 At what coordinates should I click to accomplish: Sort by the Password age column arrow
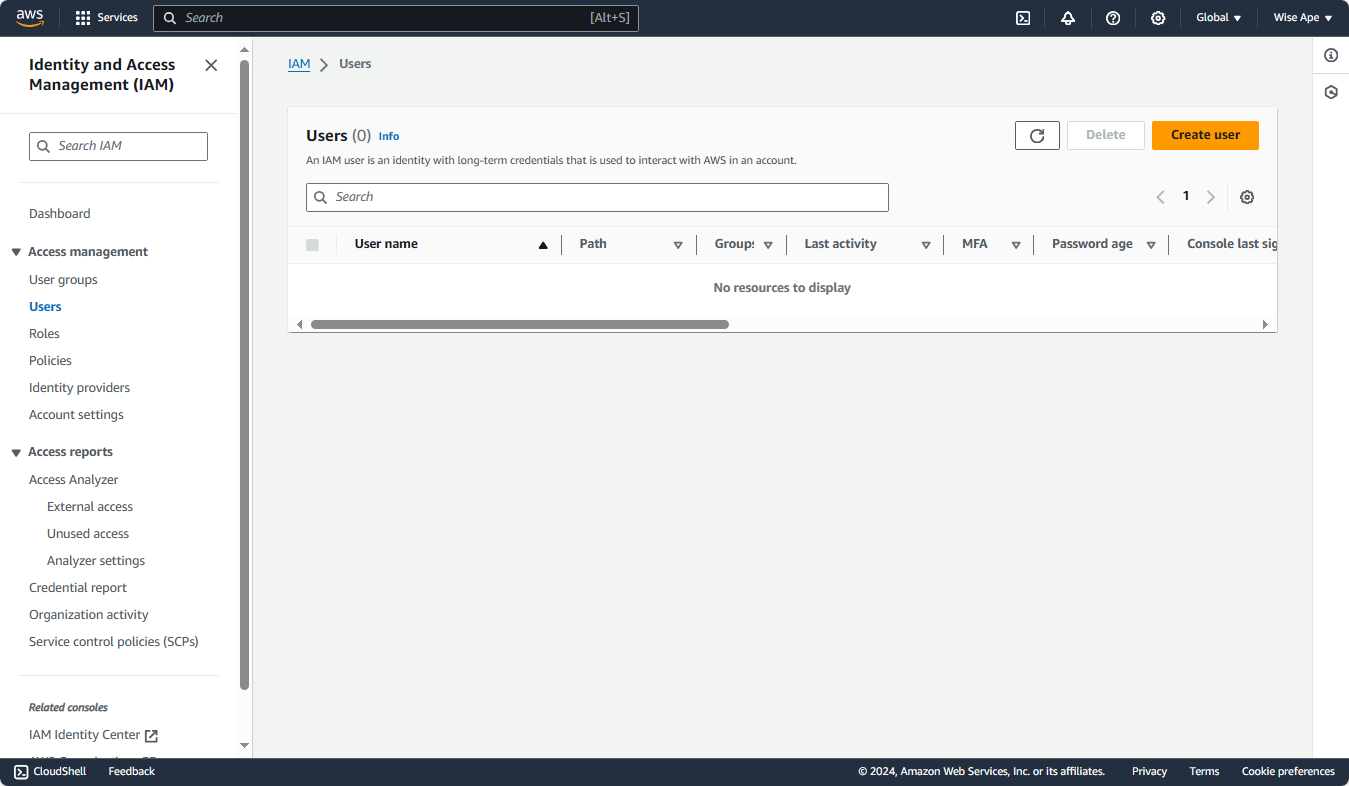point(1151,245)
